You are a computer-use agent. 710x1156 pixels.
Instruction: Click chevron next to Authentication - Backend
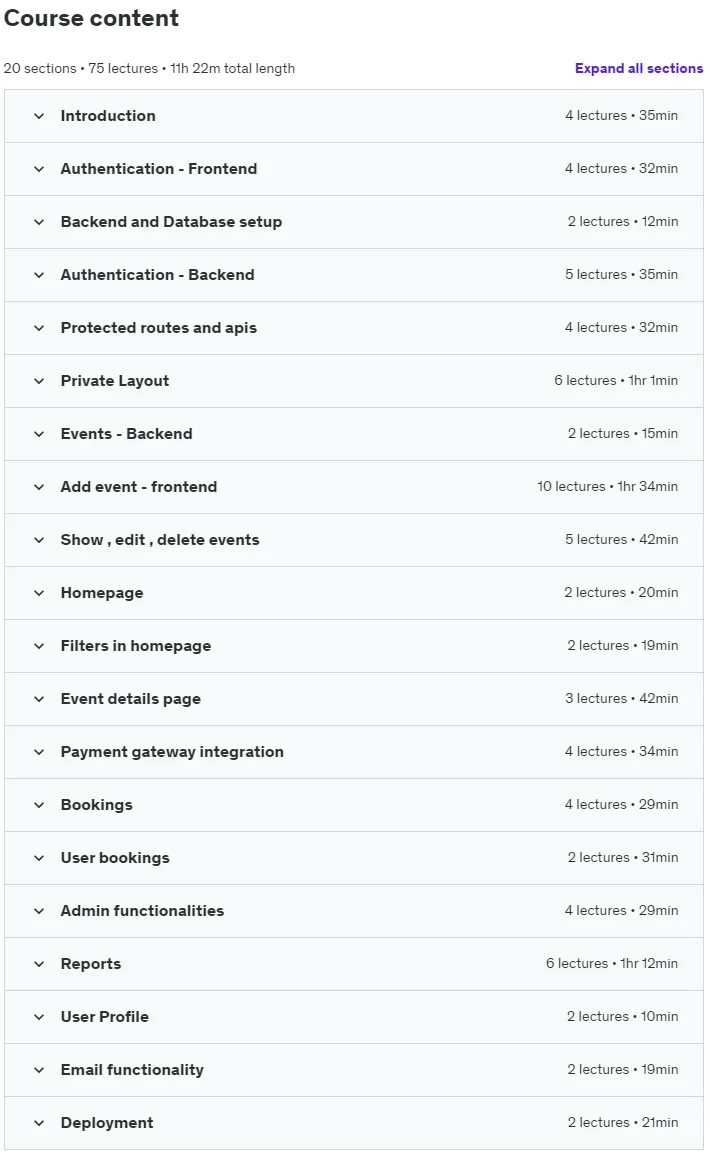(39, 275)
